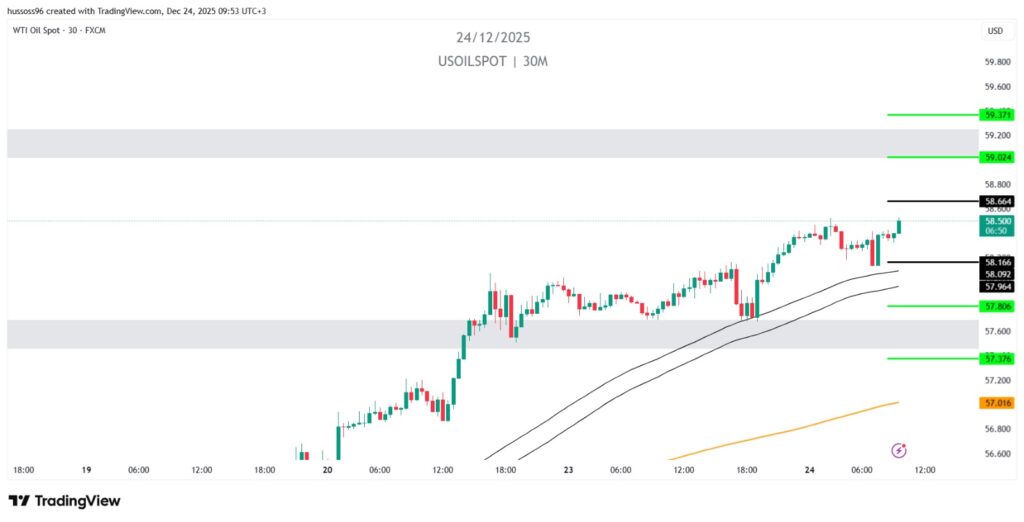Click the current price 58.500 label
This screenshot has height=522, width=1024.
tap(998, 221)
